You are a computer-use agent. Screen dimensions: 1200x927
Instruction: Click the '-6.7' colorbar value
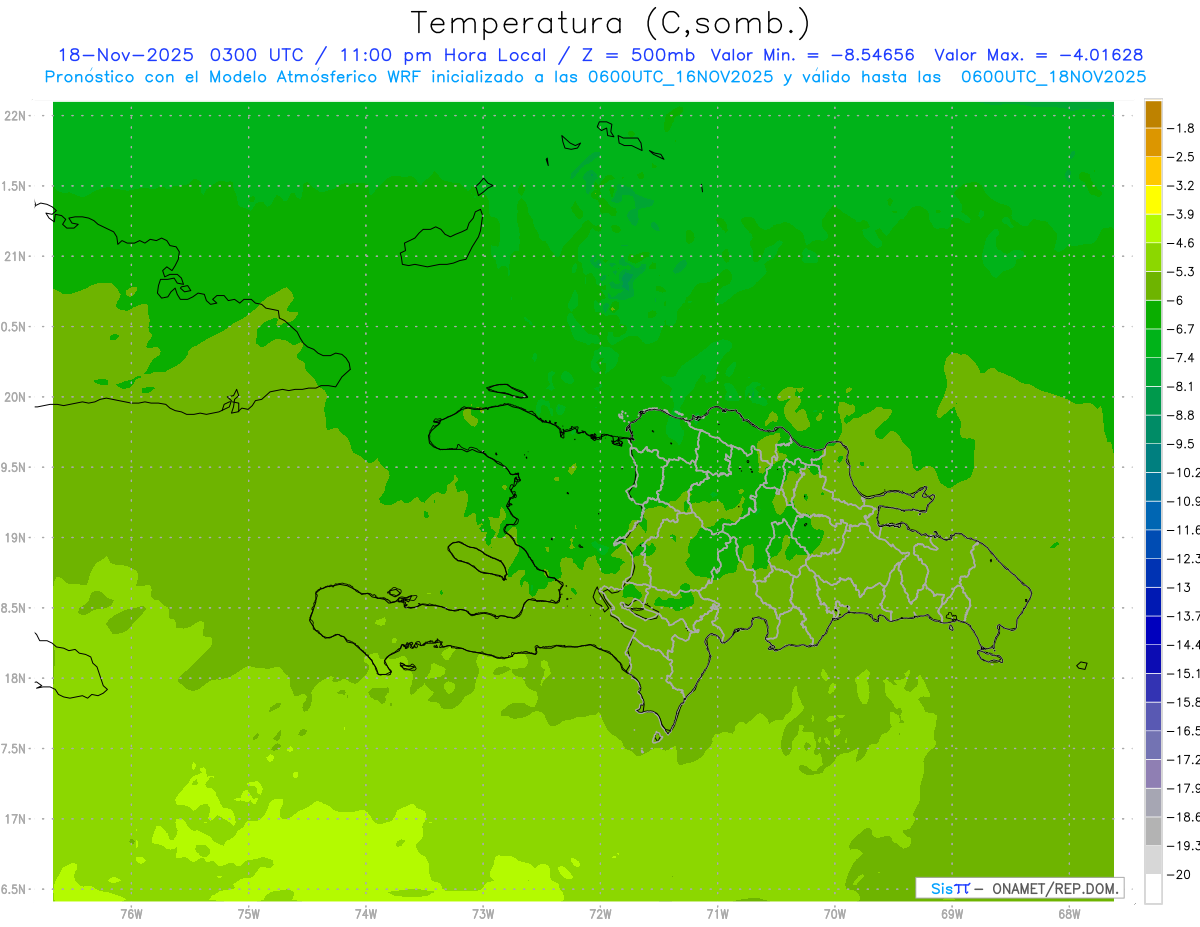(1180, 329)
